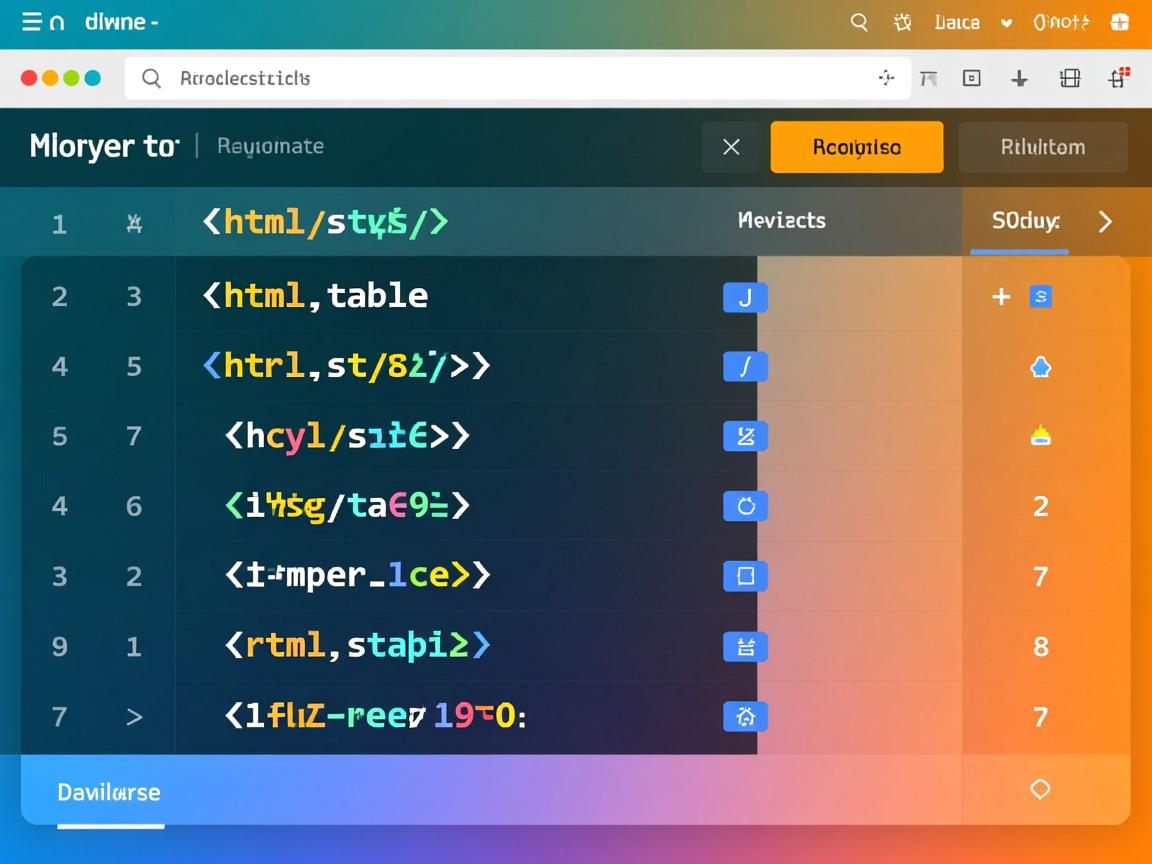1152x864 pixels.
Task: Toggle the blue square box icon in the <t-mper_lce> row
Action: pos(745,576)
